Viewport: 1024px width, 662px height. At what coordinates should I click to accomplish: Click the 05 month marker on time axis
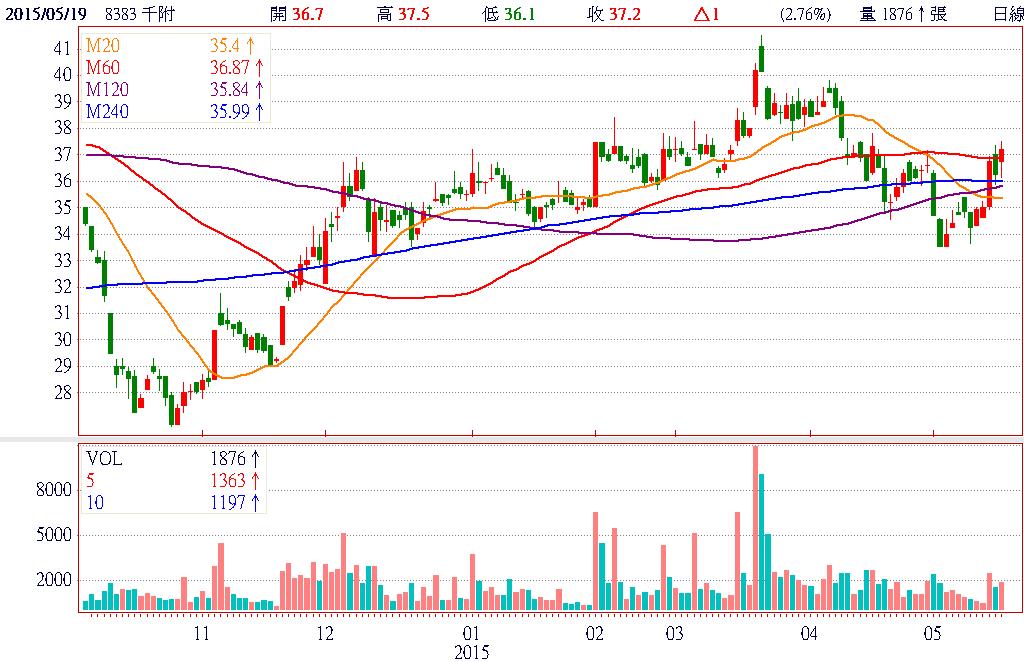(x=933, y=633)
